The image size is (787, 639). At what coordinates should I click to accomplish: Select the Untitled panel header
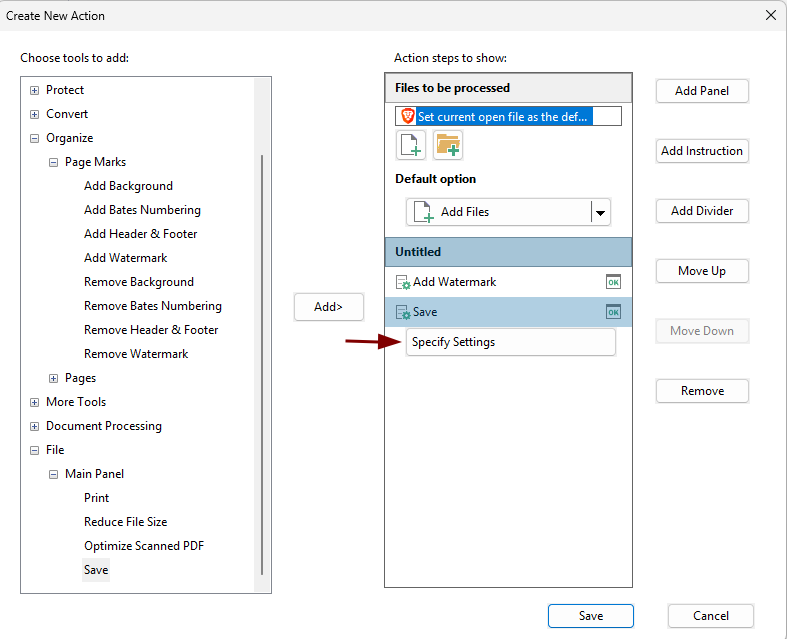508,252
